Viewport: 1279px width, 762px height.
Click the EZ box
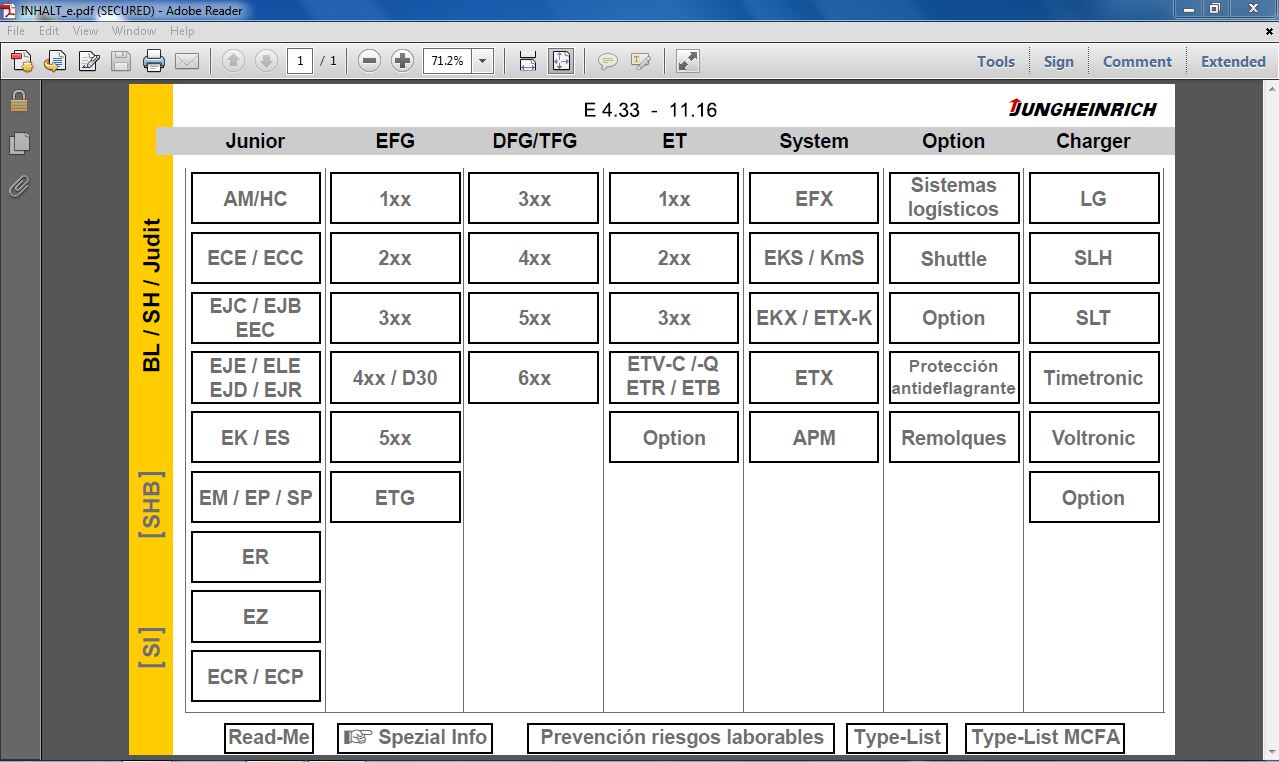[x=255, y=617]
